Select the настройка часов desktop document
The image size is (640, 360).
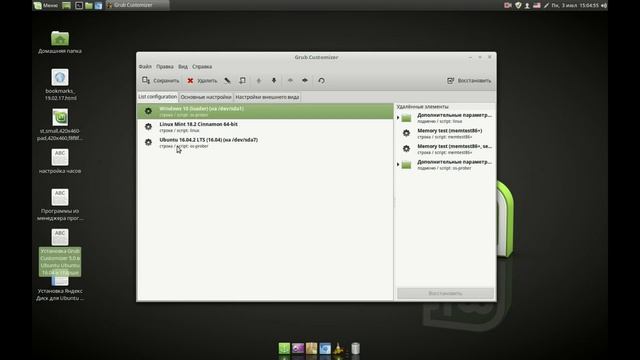click(x=60, y=161)
